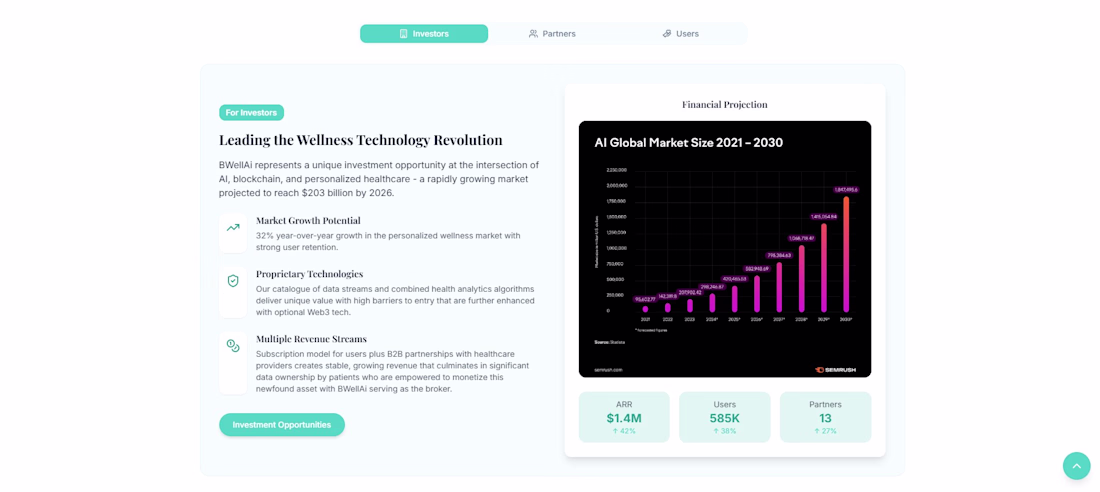Click the Proprietary Technologies shield icon

pyautogui.click(x=233, y=281)
